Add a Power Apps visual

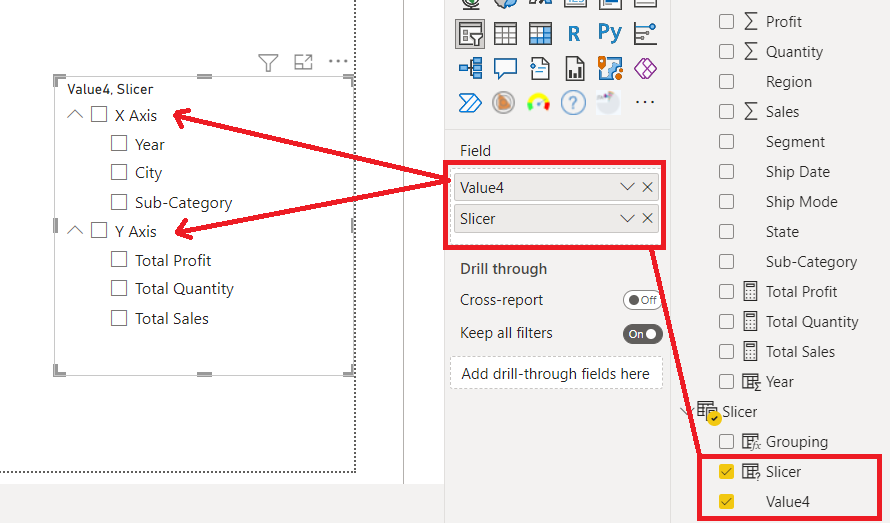645,69
